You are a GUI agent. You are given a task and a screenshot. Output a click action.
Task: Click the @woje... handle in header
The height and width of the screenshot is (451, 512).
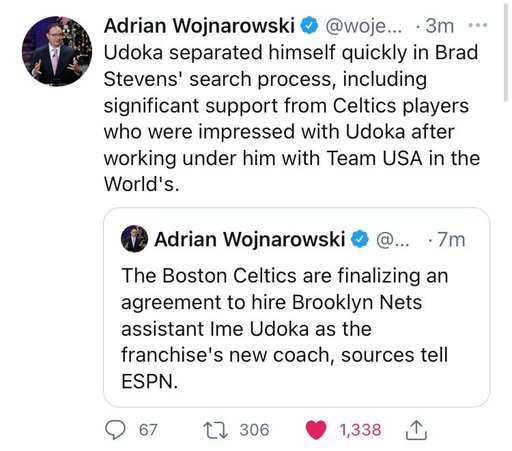(x=364, y=26)
